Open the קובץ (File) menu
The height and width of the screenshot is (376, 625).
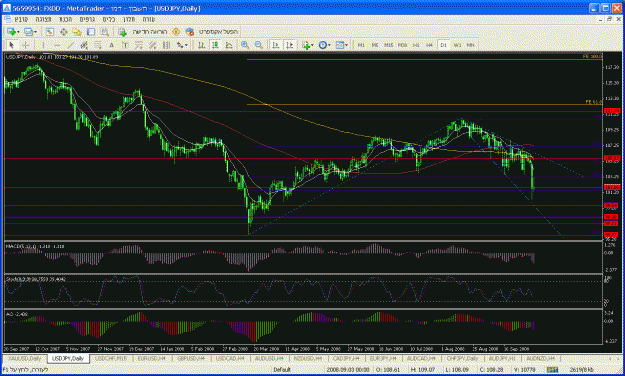21,20
